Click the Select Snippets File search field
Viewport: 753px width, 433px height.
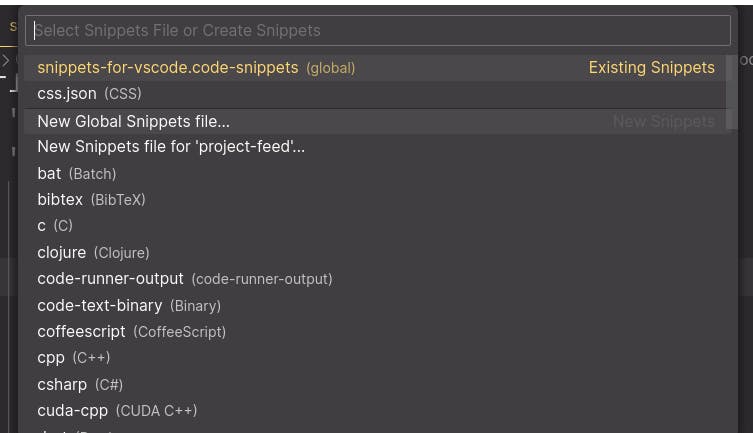pos(380,30)
